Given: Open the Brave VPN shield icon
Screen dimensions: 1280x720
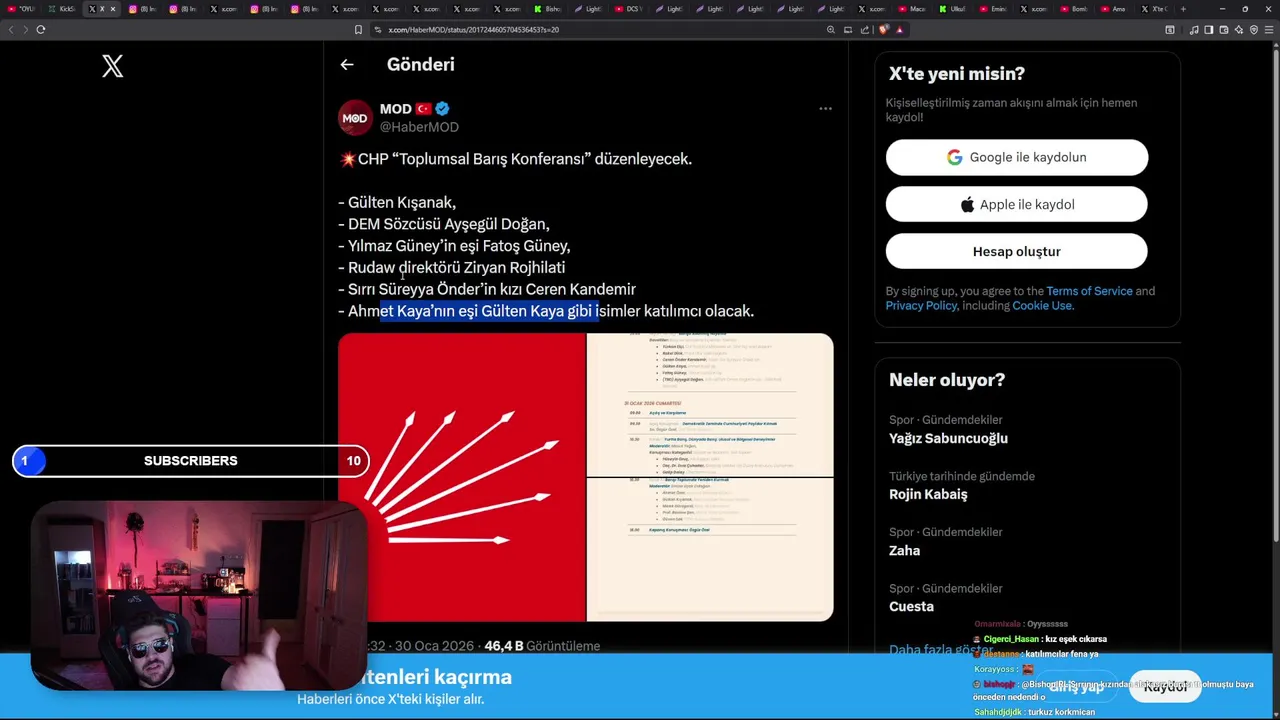Looking at the screenshot, I should click(x=1252, y=30).
